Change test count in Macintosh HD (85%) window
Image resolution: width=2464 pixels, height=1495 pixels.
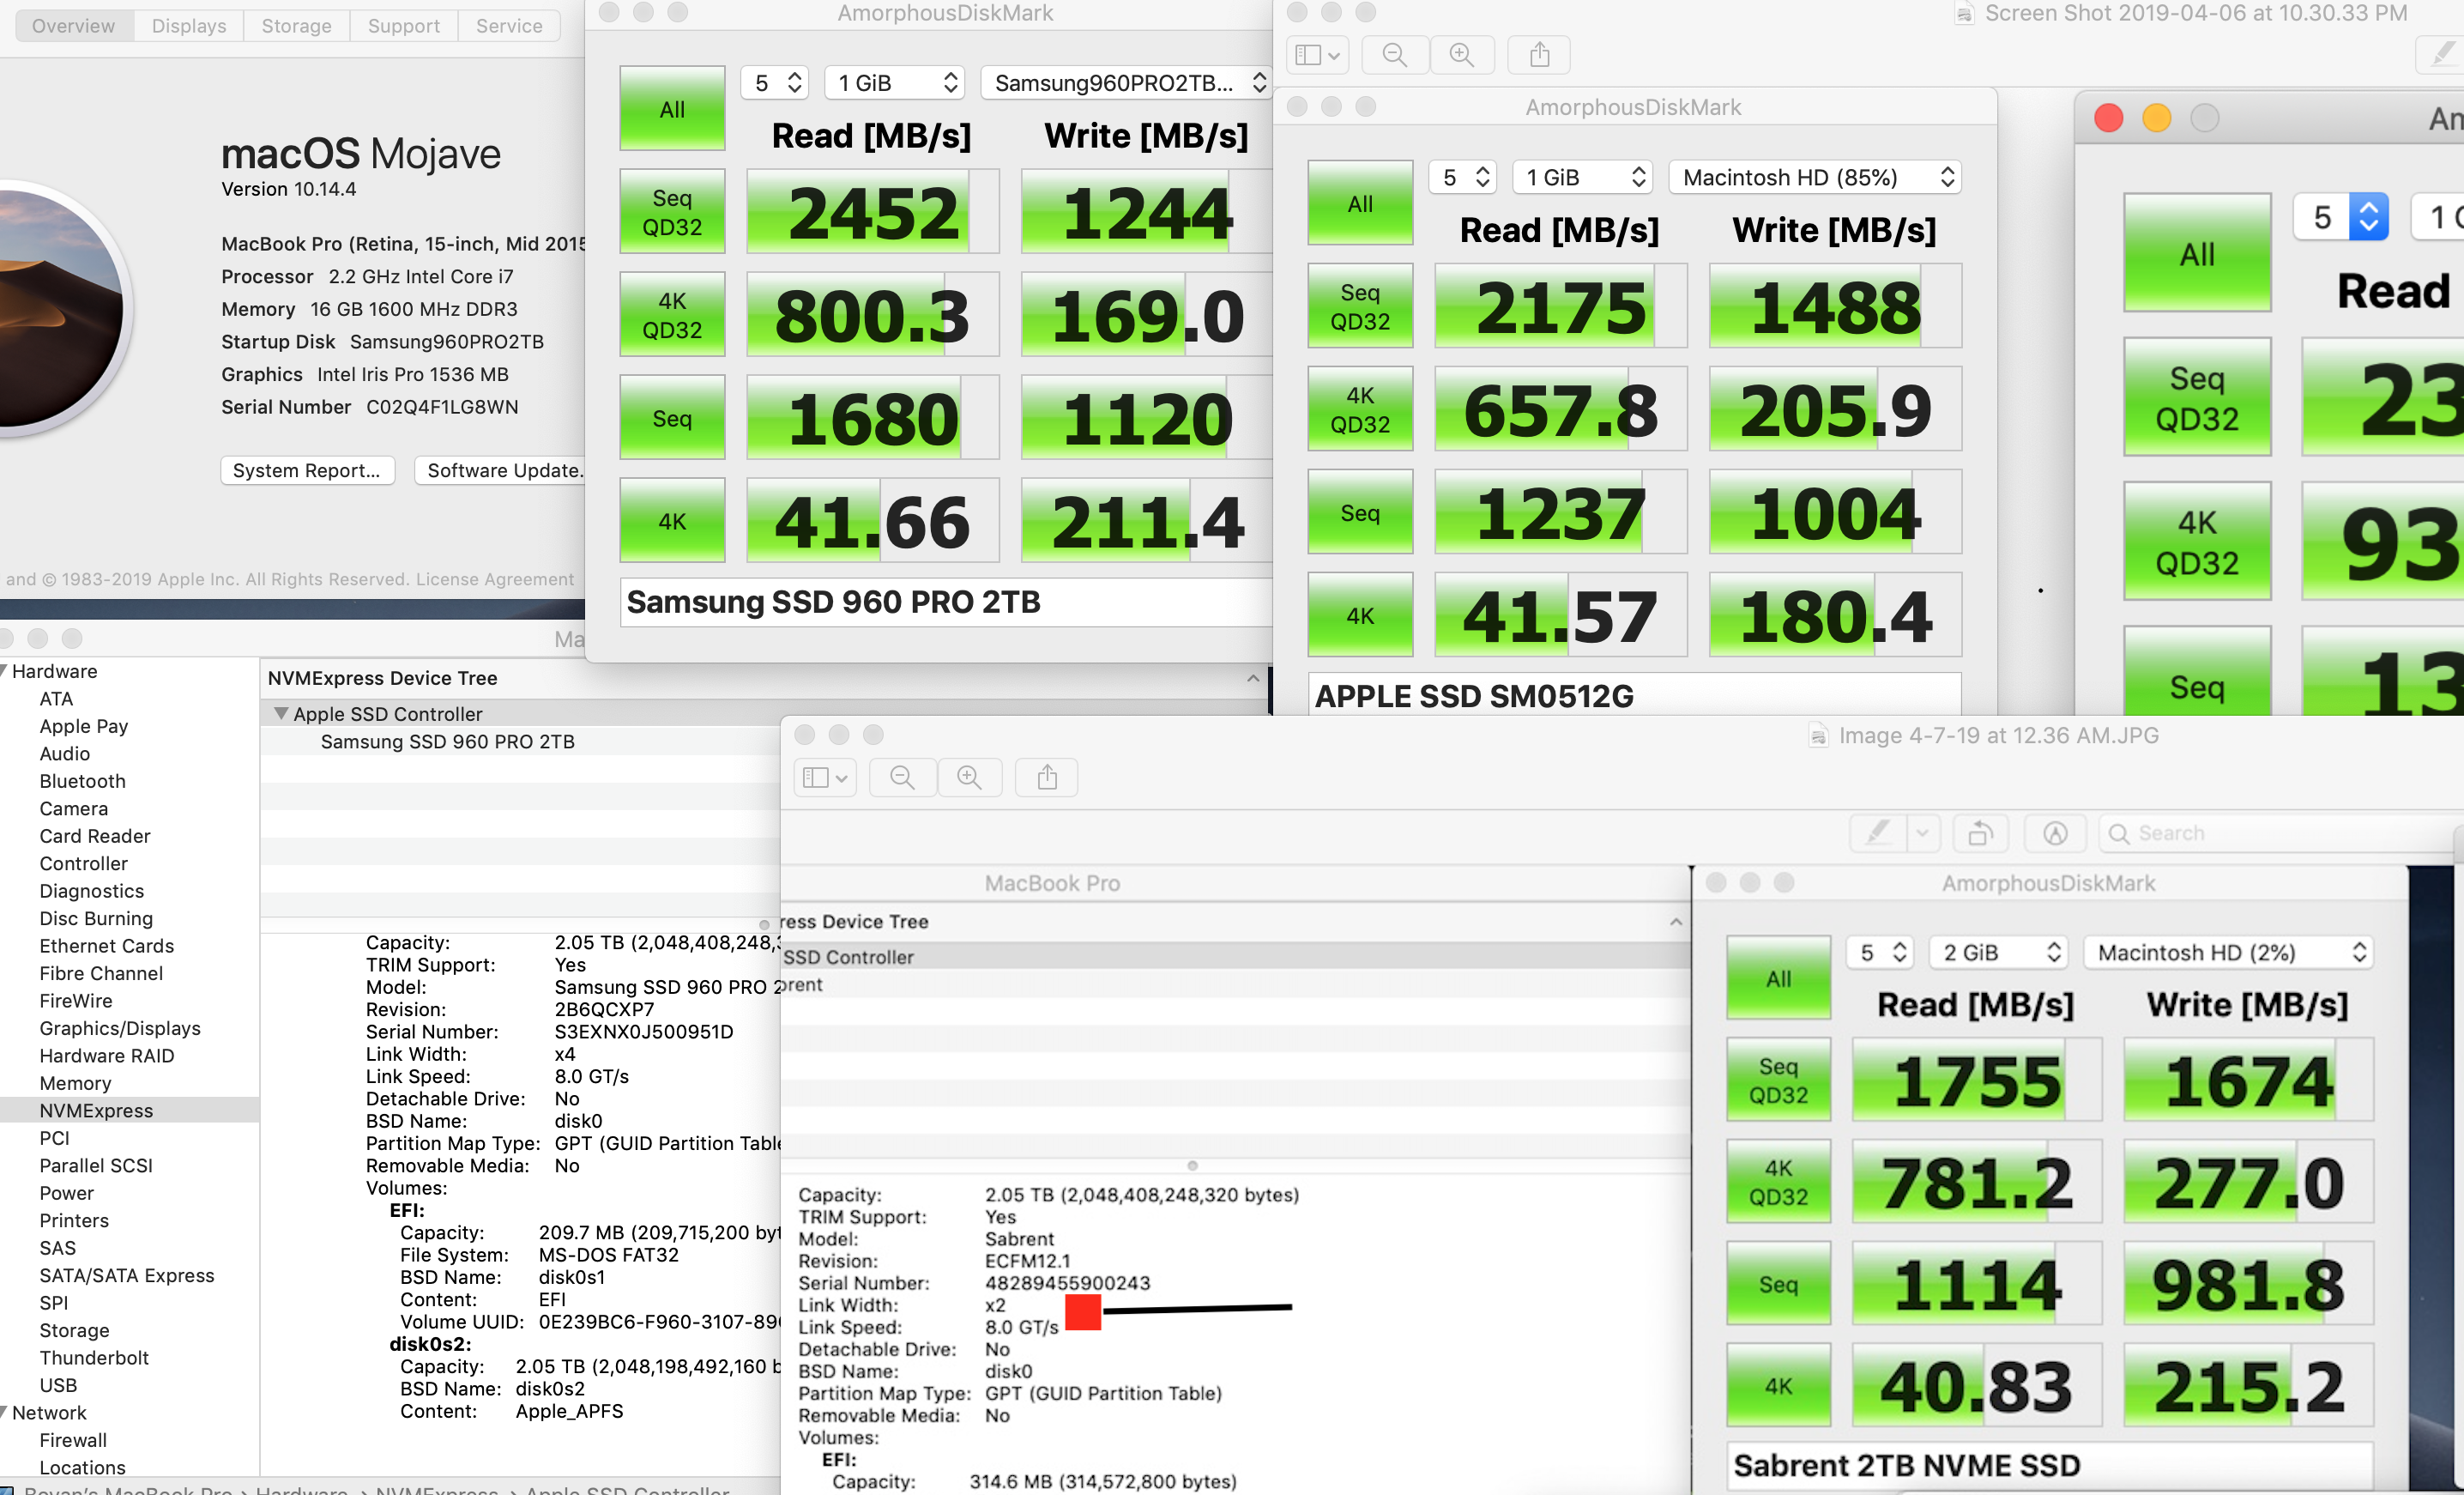1482,177
